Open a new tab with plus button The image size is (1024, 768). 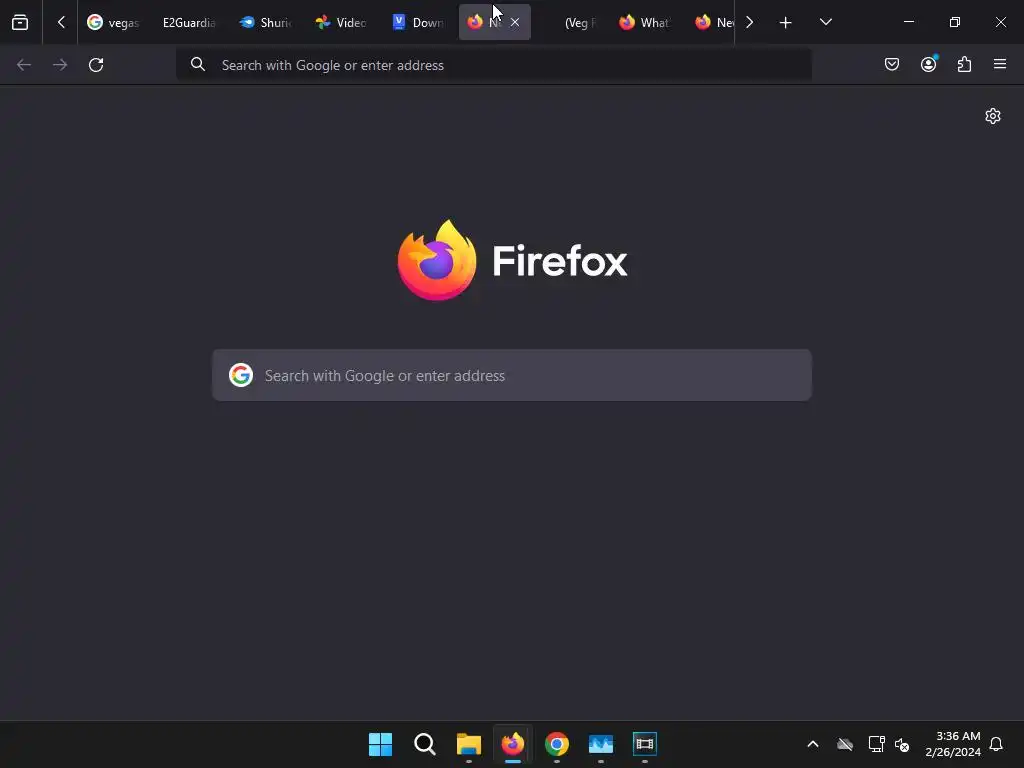(x=786, y=23)
